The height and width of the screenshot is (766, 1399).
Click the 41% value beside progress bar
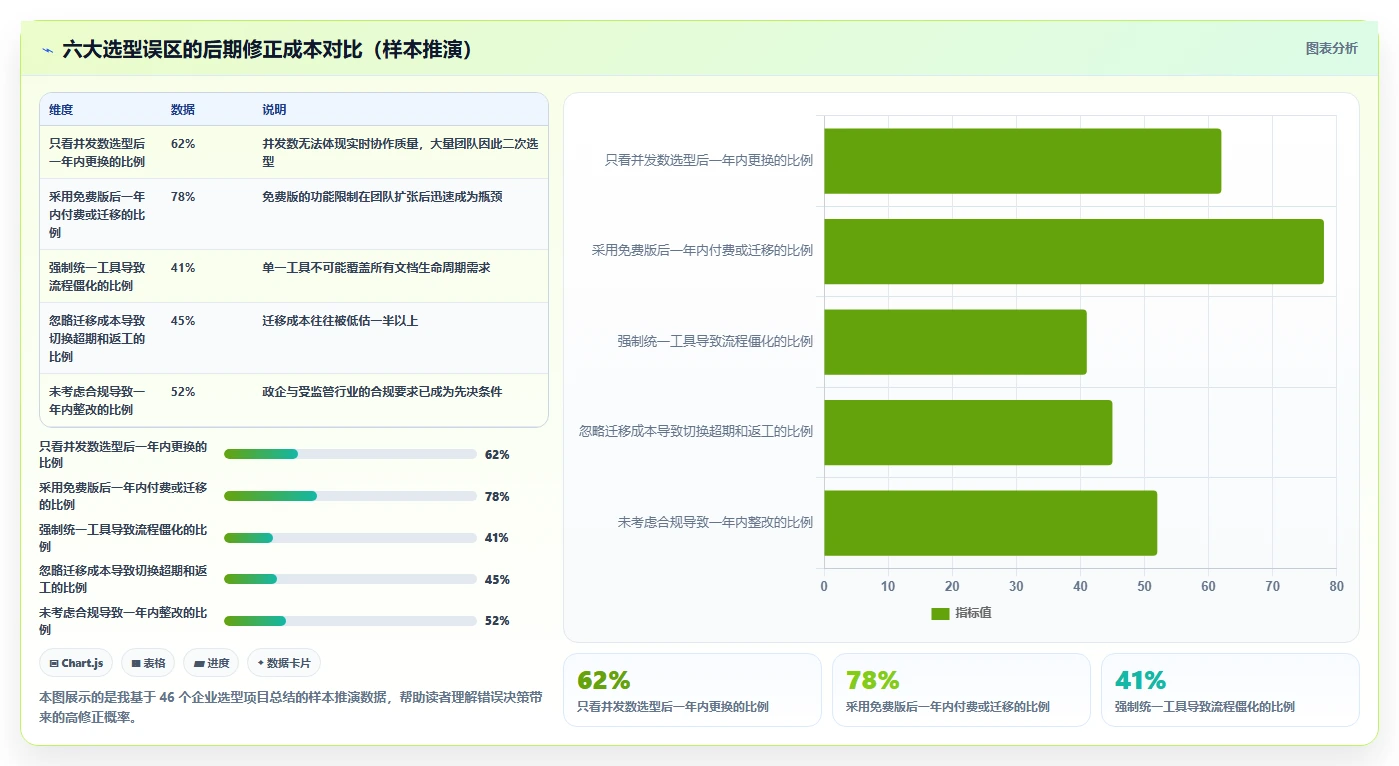pyautogui.click(x=497, y=538)
